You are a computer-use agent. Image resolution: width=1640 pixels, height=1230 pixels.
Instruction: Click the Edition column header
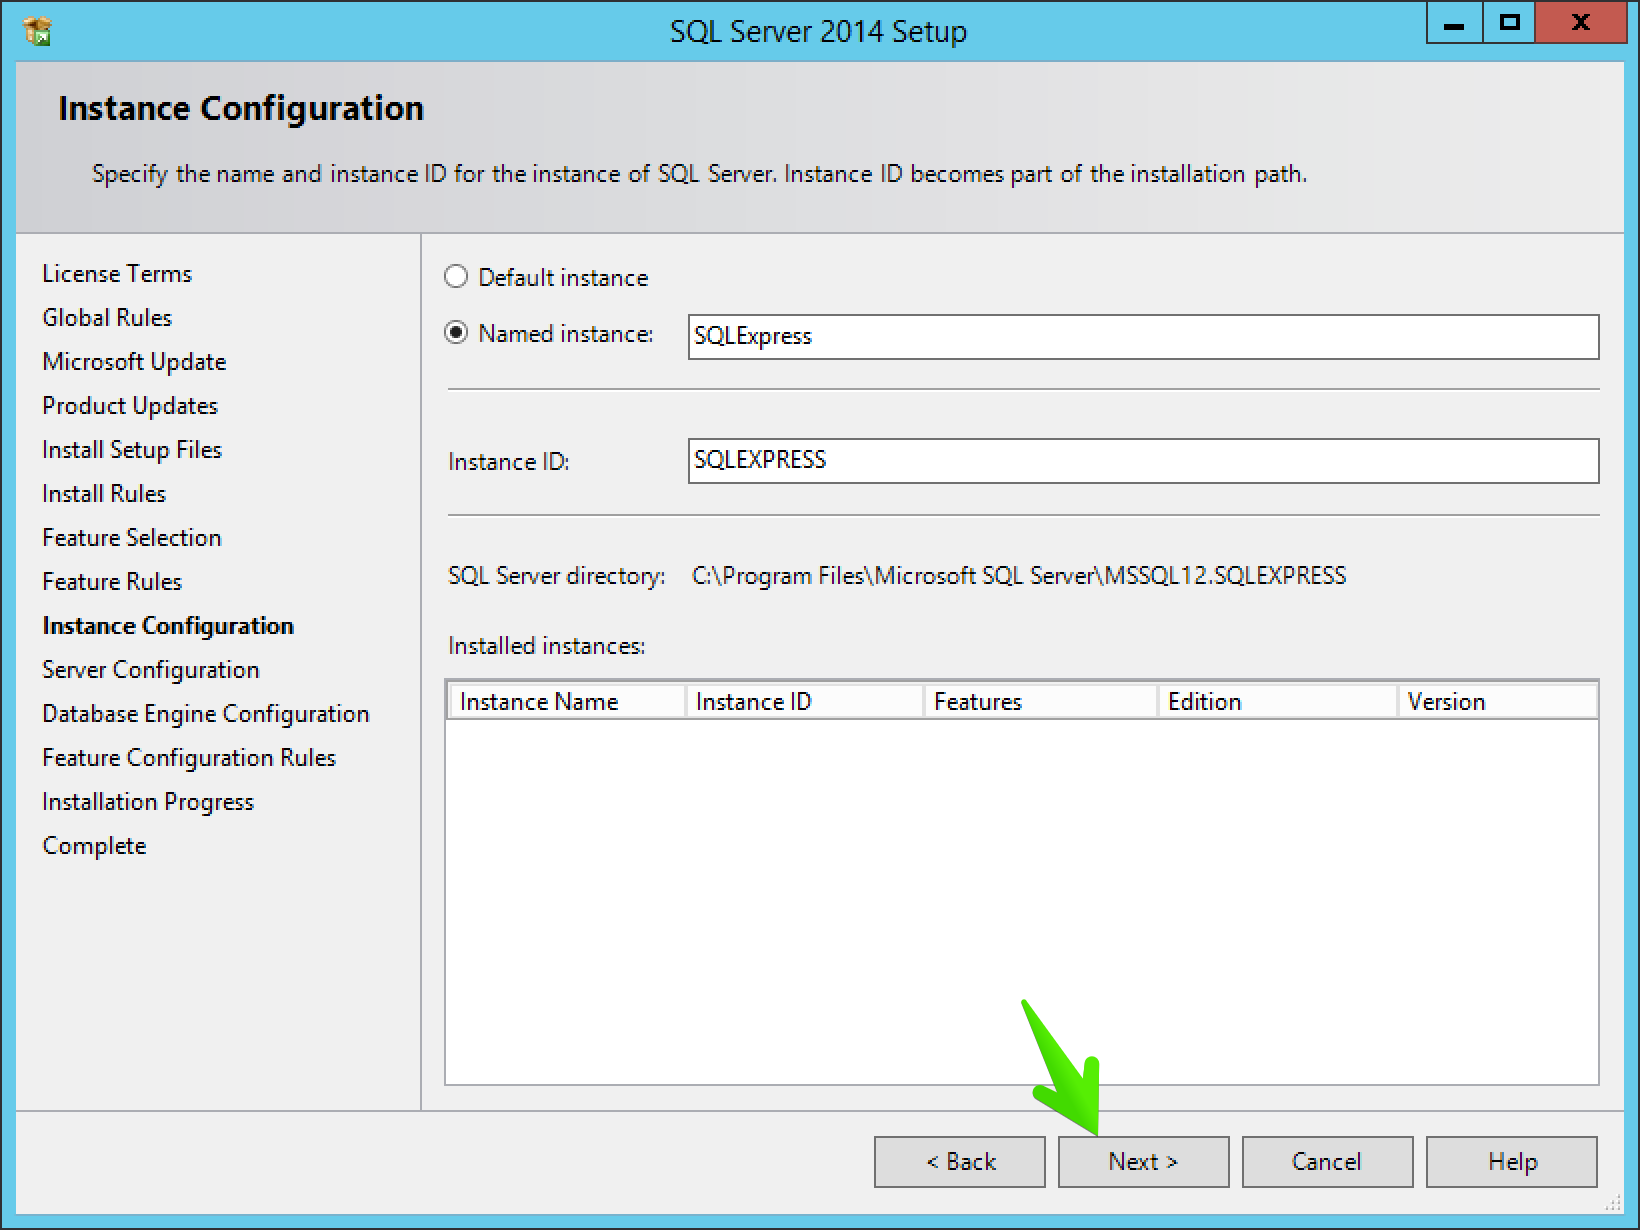click(1277, 702)
